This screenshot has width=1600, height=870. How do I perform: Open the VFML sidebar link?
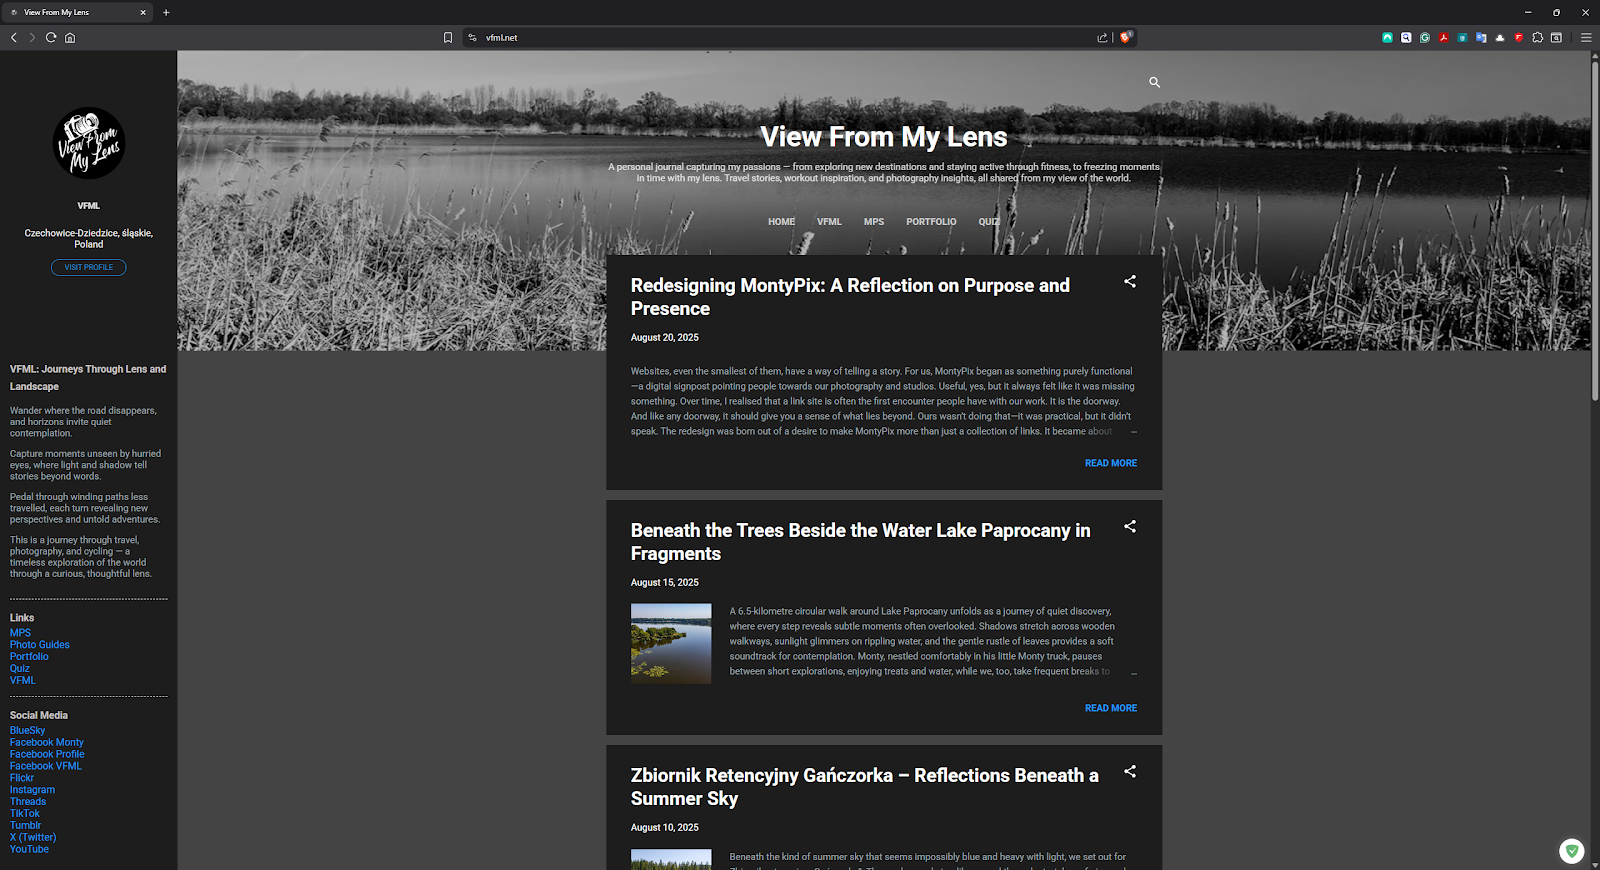point(22,681)
